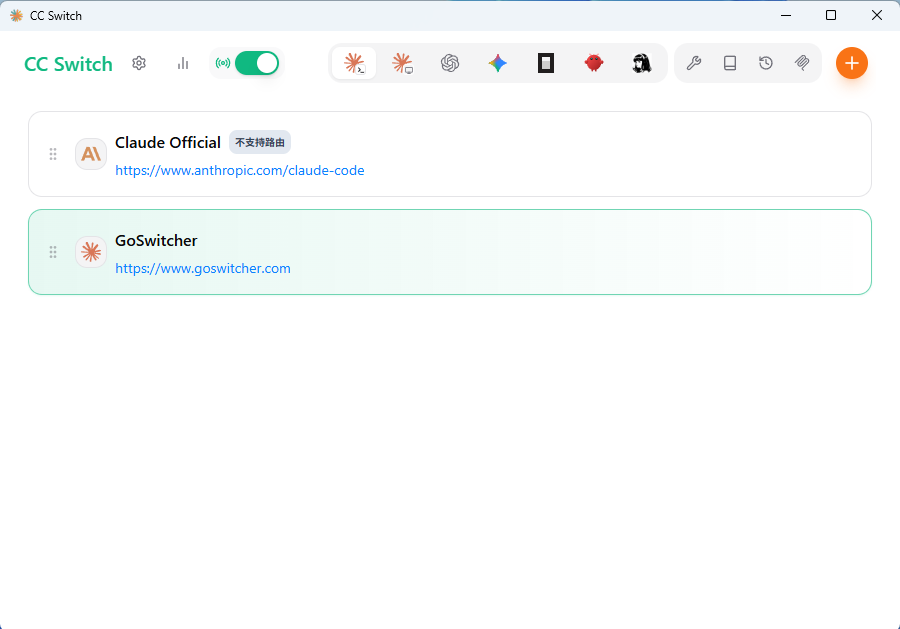This screenshot has height=629, width=900.
Task: Switch to the Gemini sparkle tab
Action: click(498, 63)
